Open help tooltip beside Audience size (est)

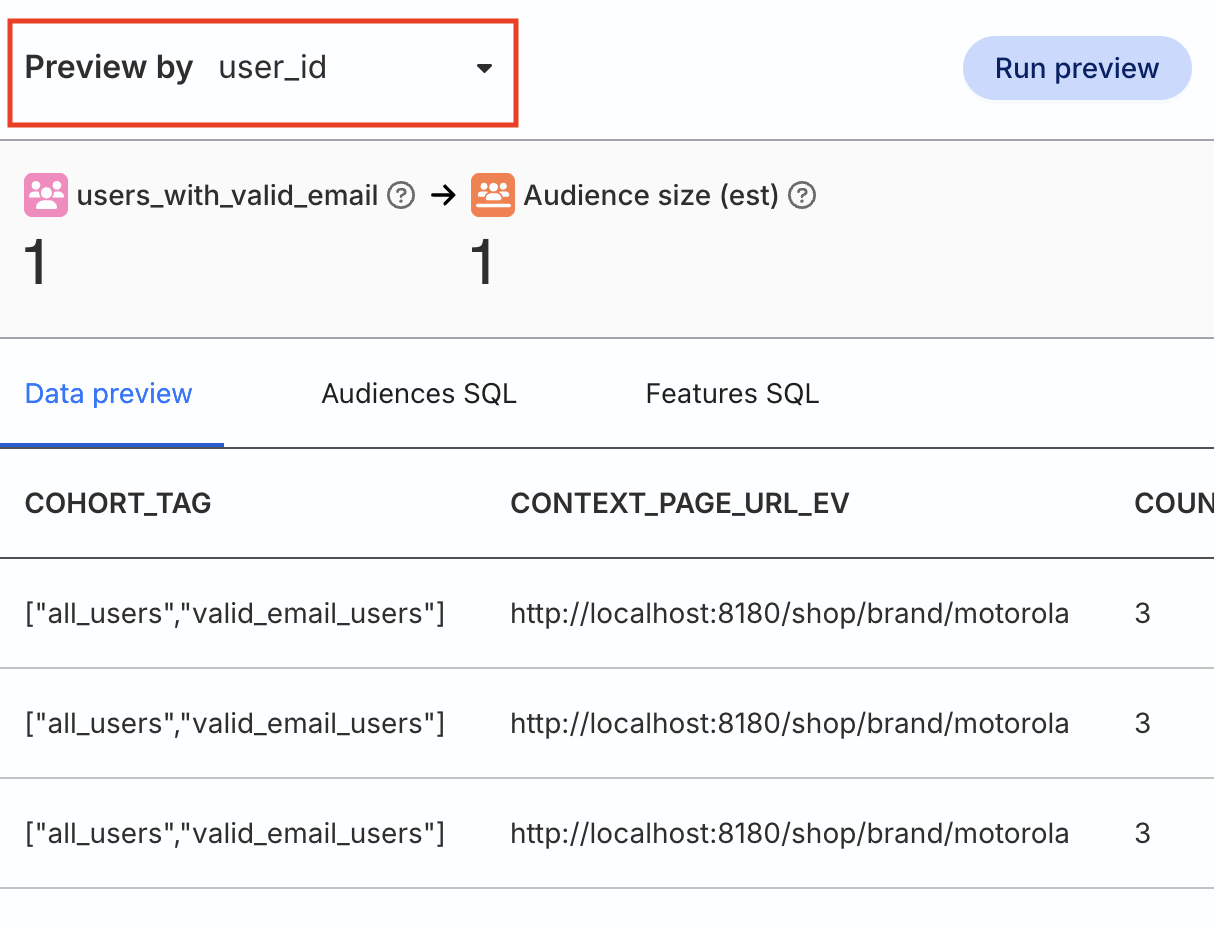802,196
